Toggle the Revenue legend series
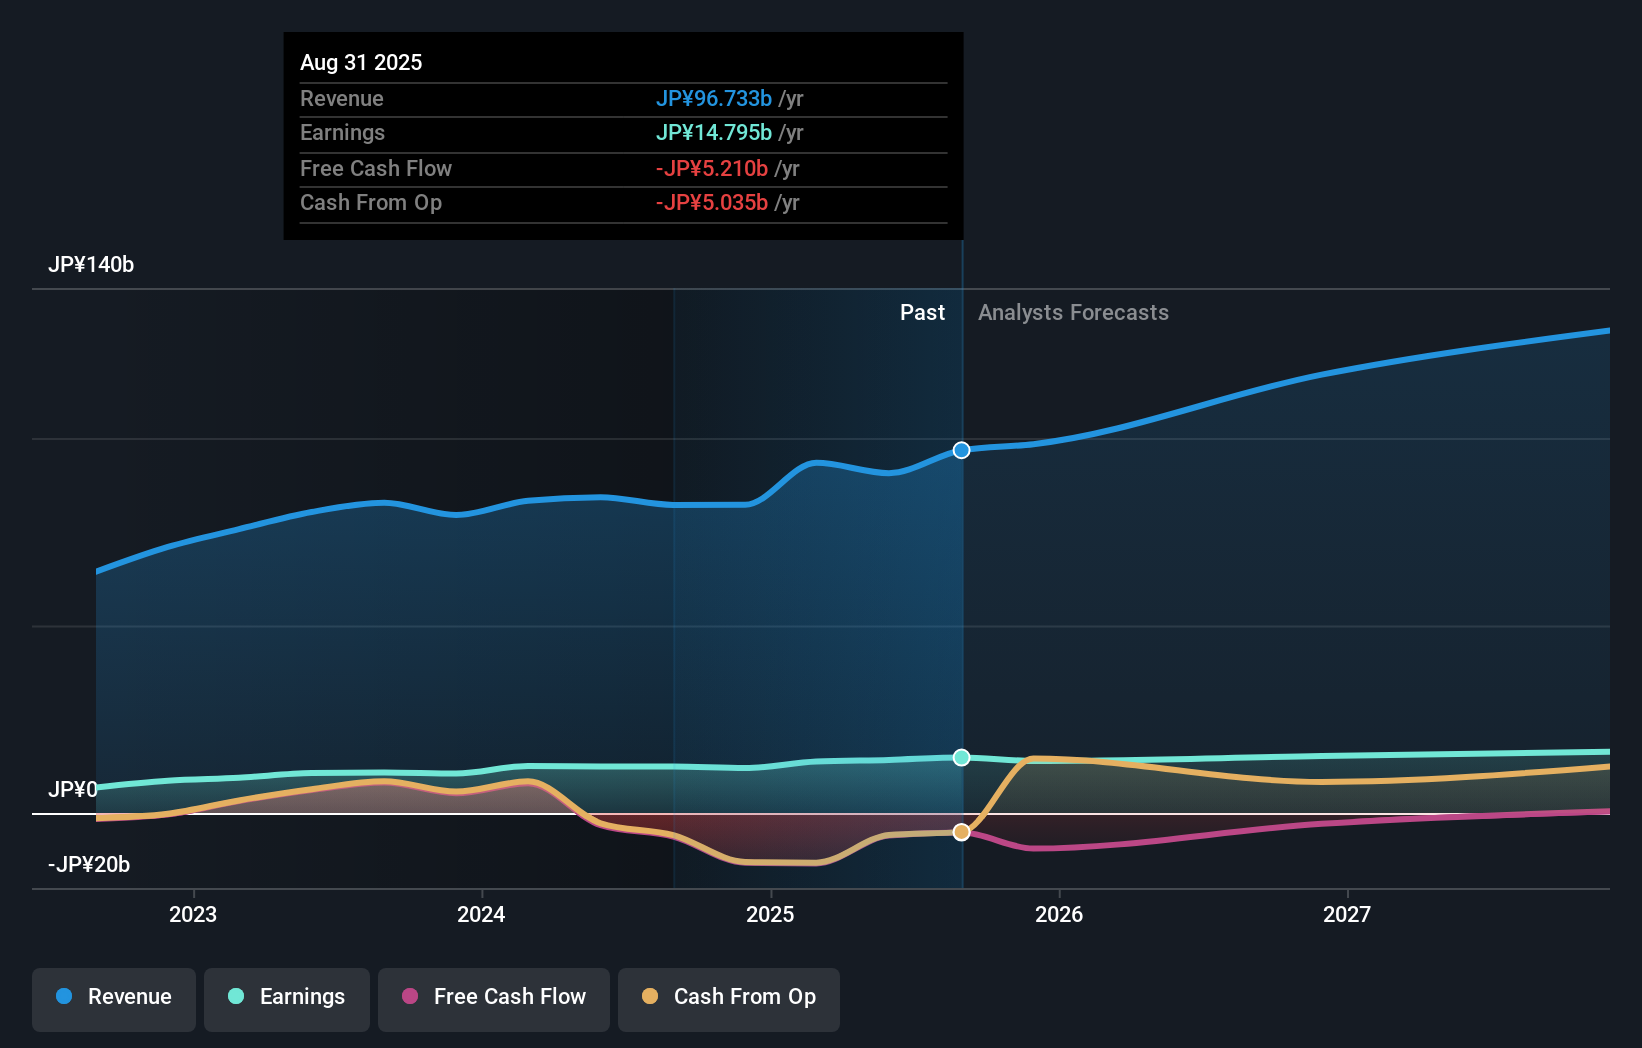 tap(114, 999)
